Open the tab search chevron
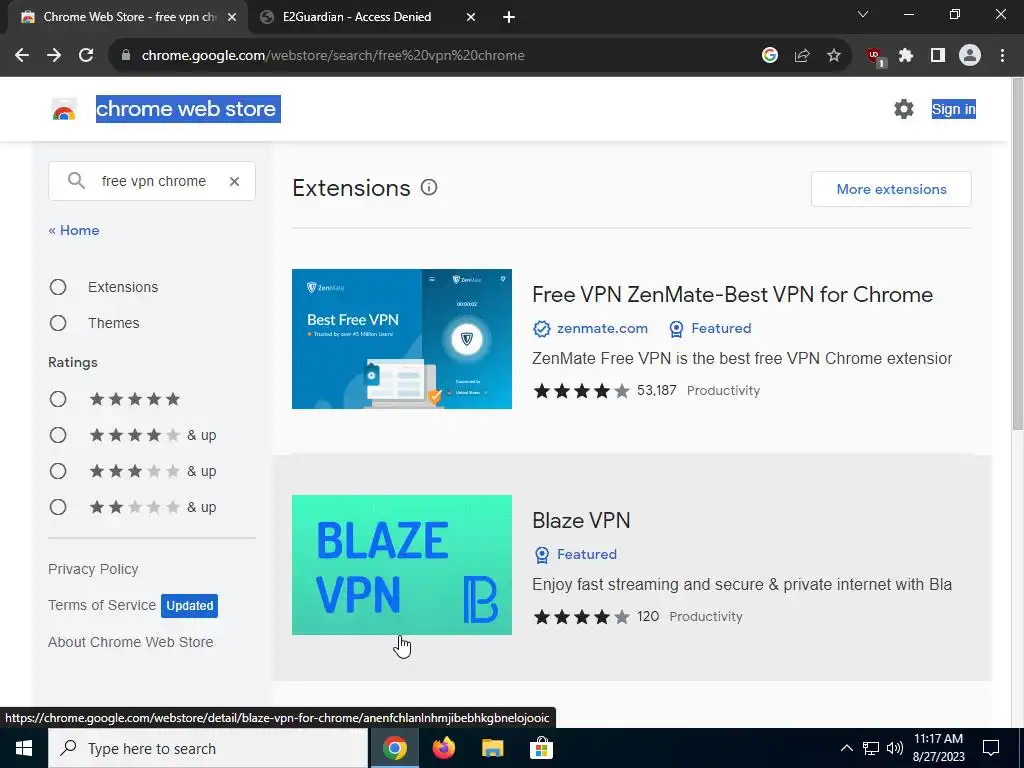 click(863, 14)
